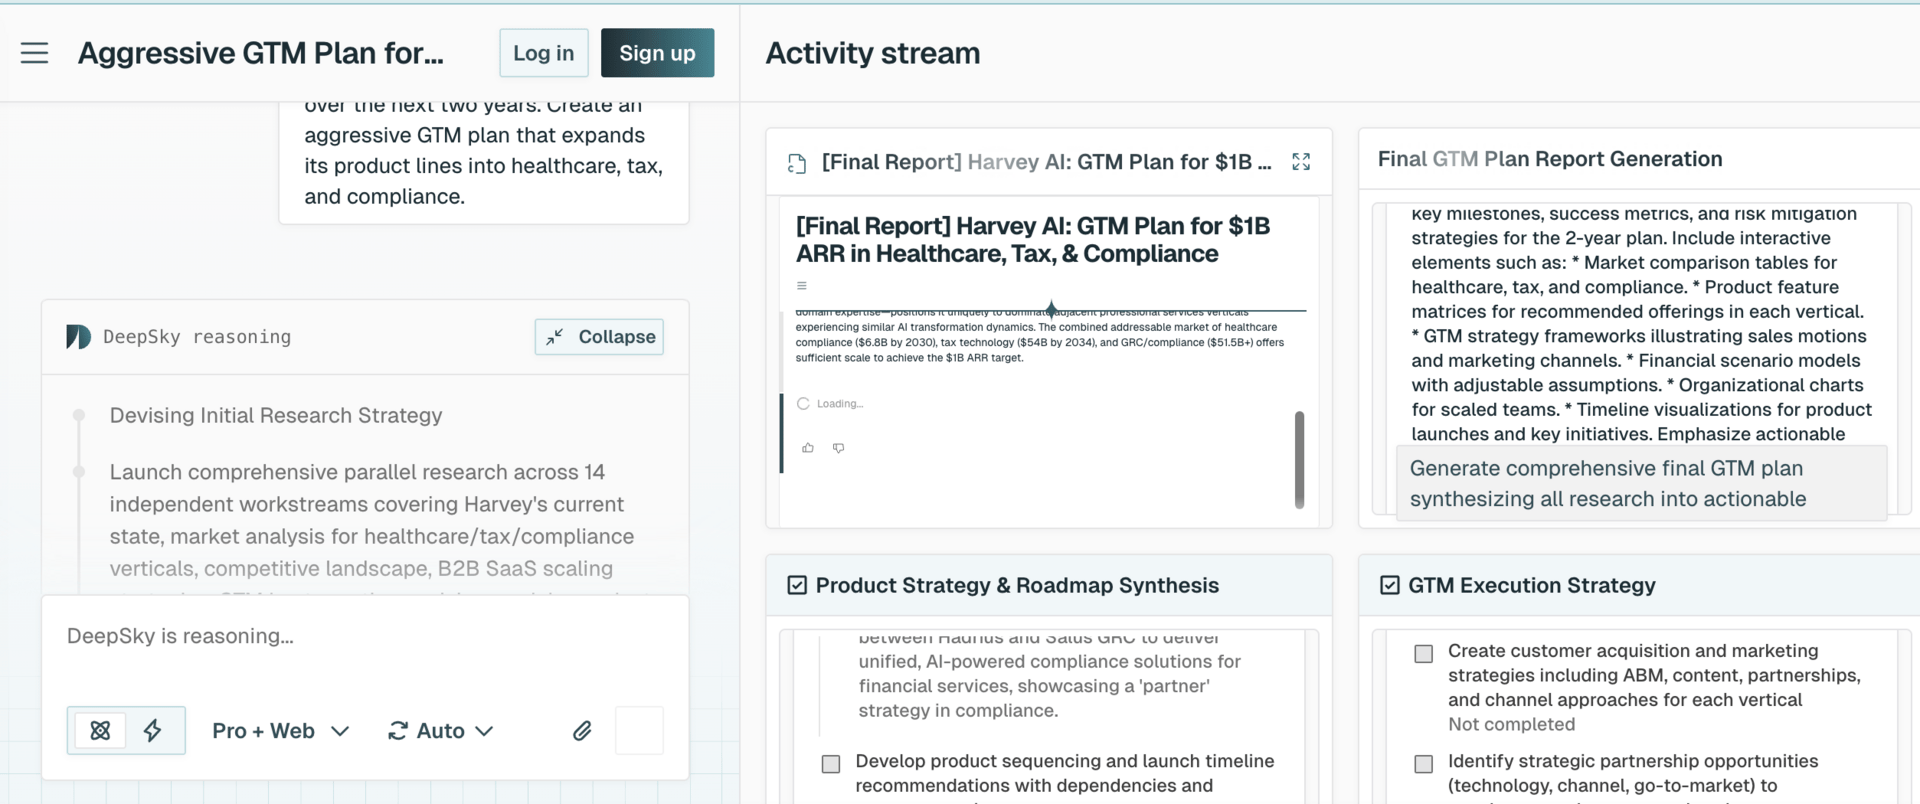Image resolution: width=1920 pixels, height=804 pixels.
Task: Enable the atom deep-research mode toggle
Action: pos(100,731)
